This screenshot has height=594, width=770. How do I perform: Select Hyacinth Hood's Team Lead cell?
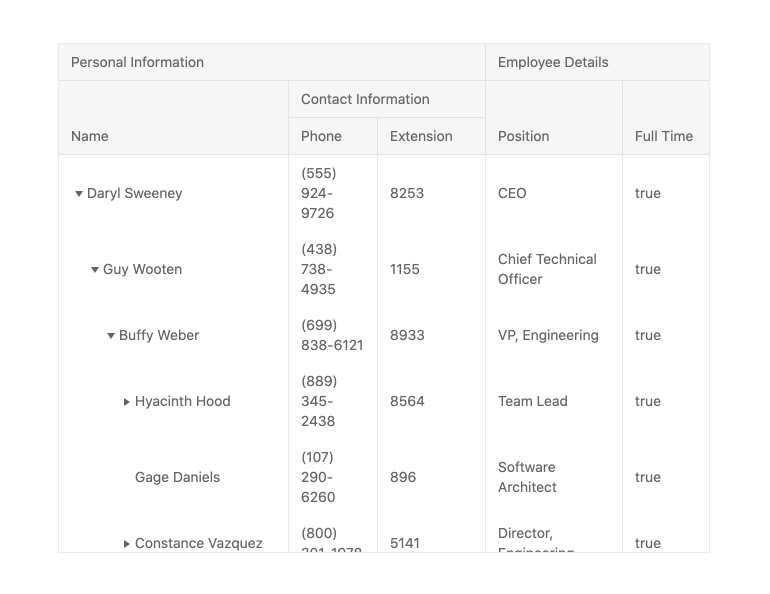pyautogui.click(x=532, y=401)
